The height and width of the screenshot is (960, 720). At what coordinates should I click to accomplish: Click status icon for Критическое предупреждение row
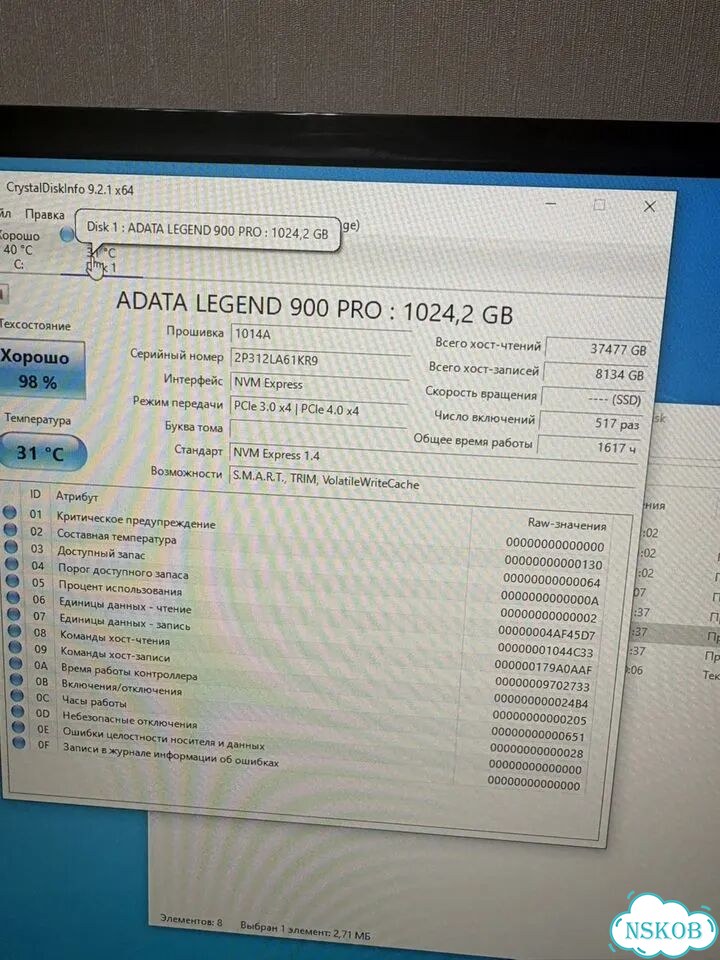tap(10, 513)
